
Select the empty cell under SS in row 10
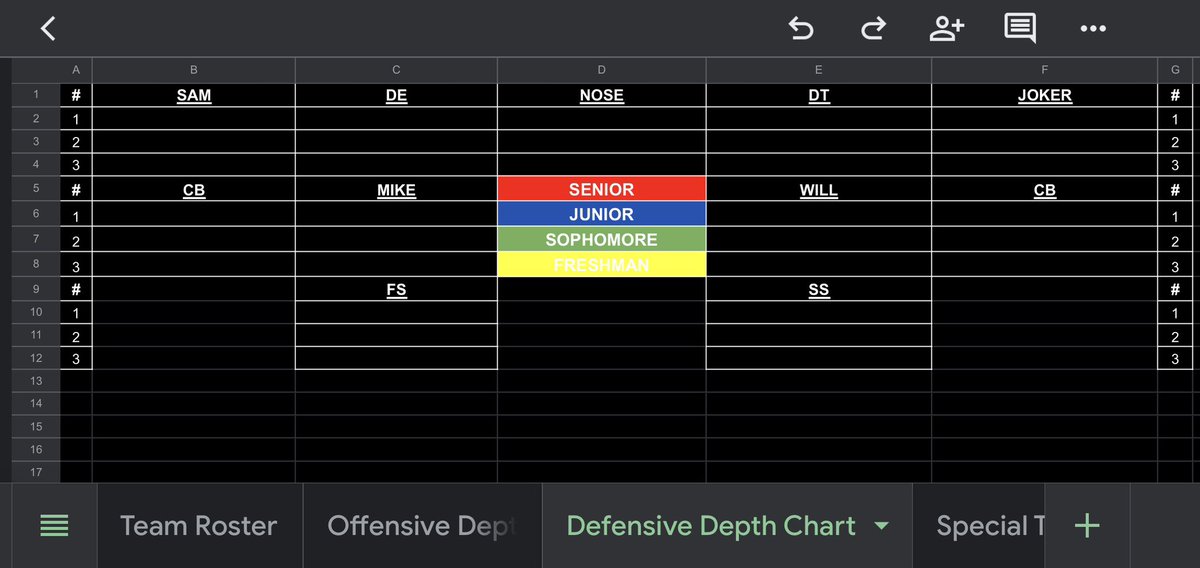pyautogui.click(x=819, y=312)
